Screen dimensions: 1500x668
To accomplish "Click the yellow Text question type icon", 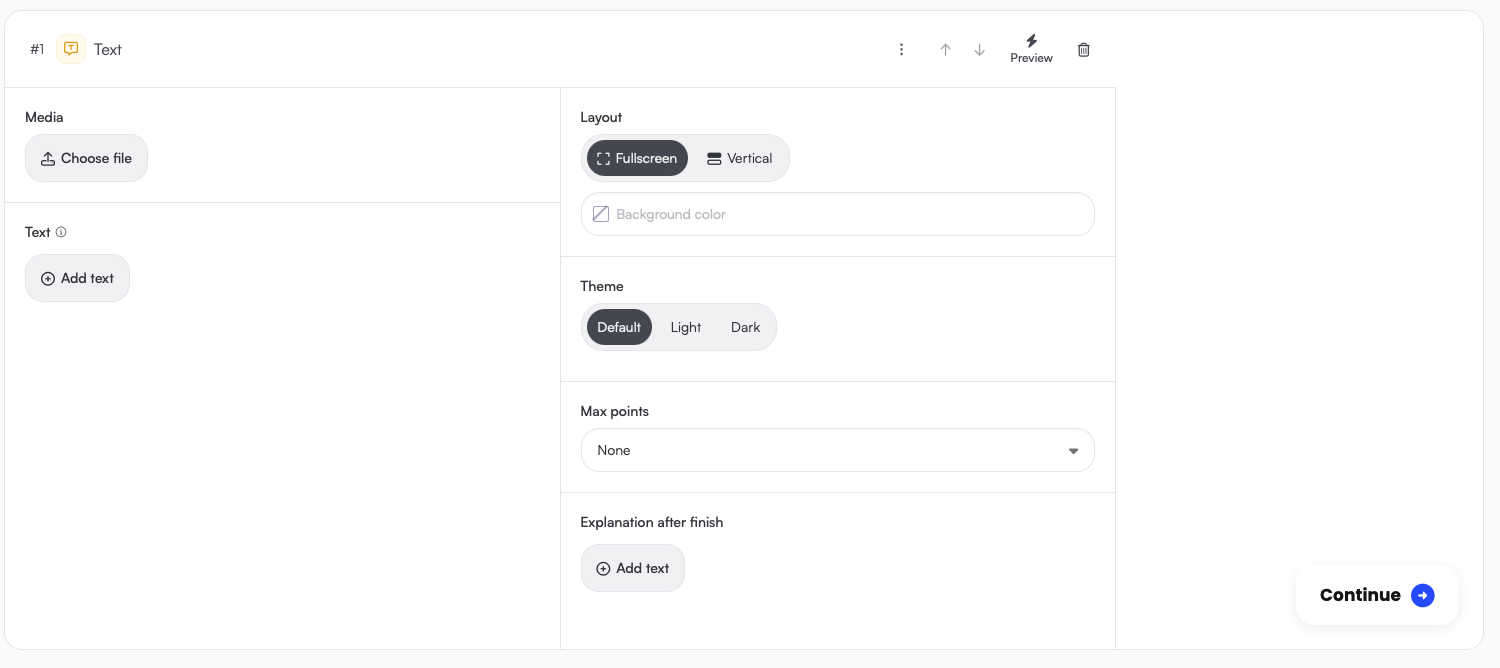I will coord(71,49).
